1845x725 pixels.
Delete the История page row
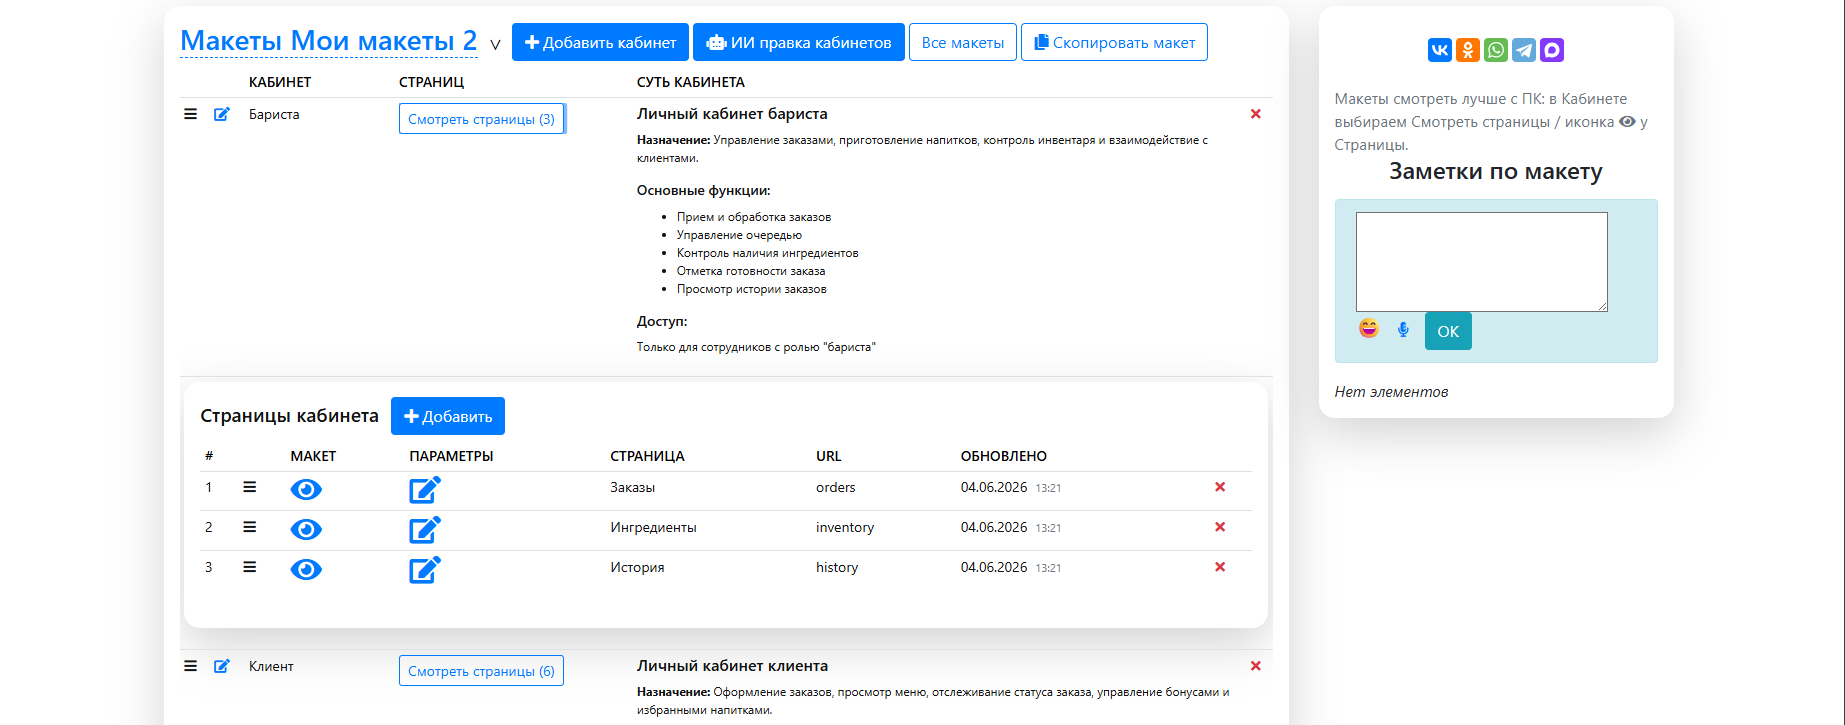(1220, 567)
